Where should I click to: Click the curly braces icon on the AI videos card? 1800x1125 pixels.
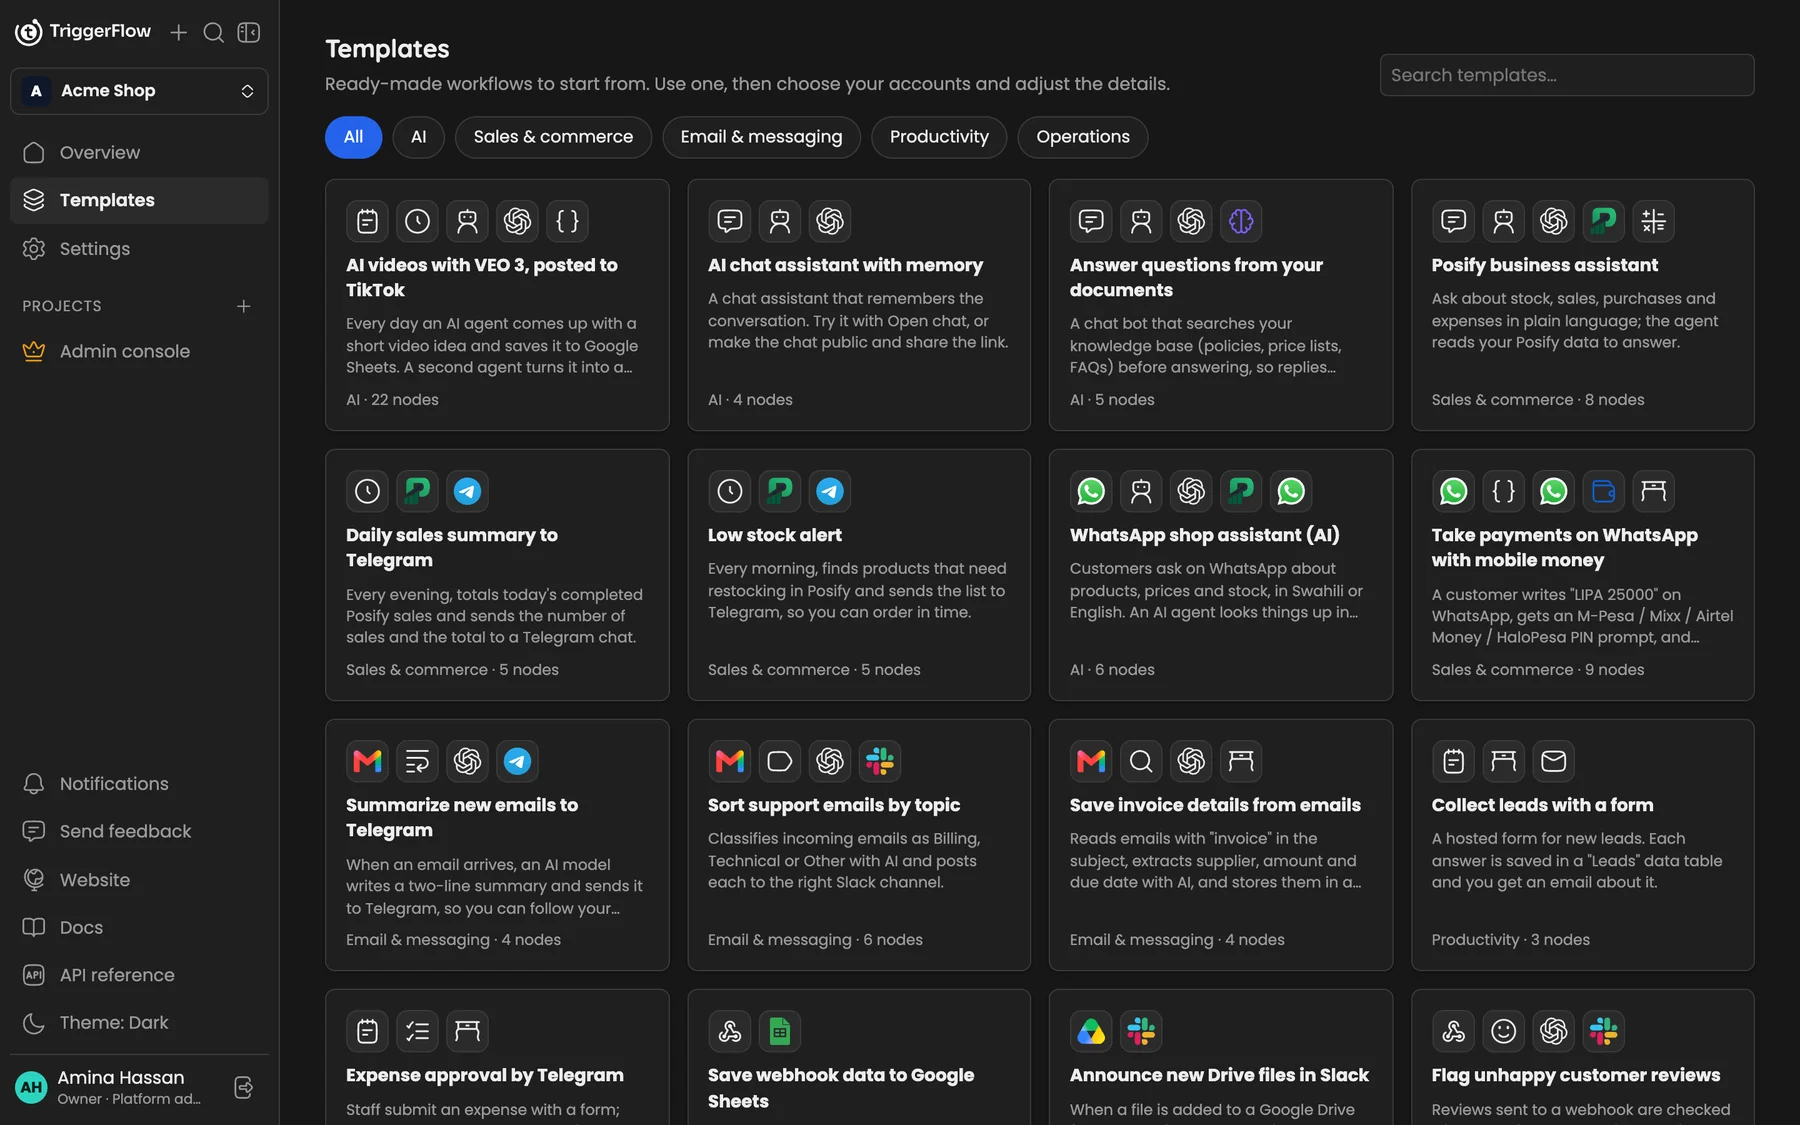(x=567, y=221)
